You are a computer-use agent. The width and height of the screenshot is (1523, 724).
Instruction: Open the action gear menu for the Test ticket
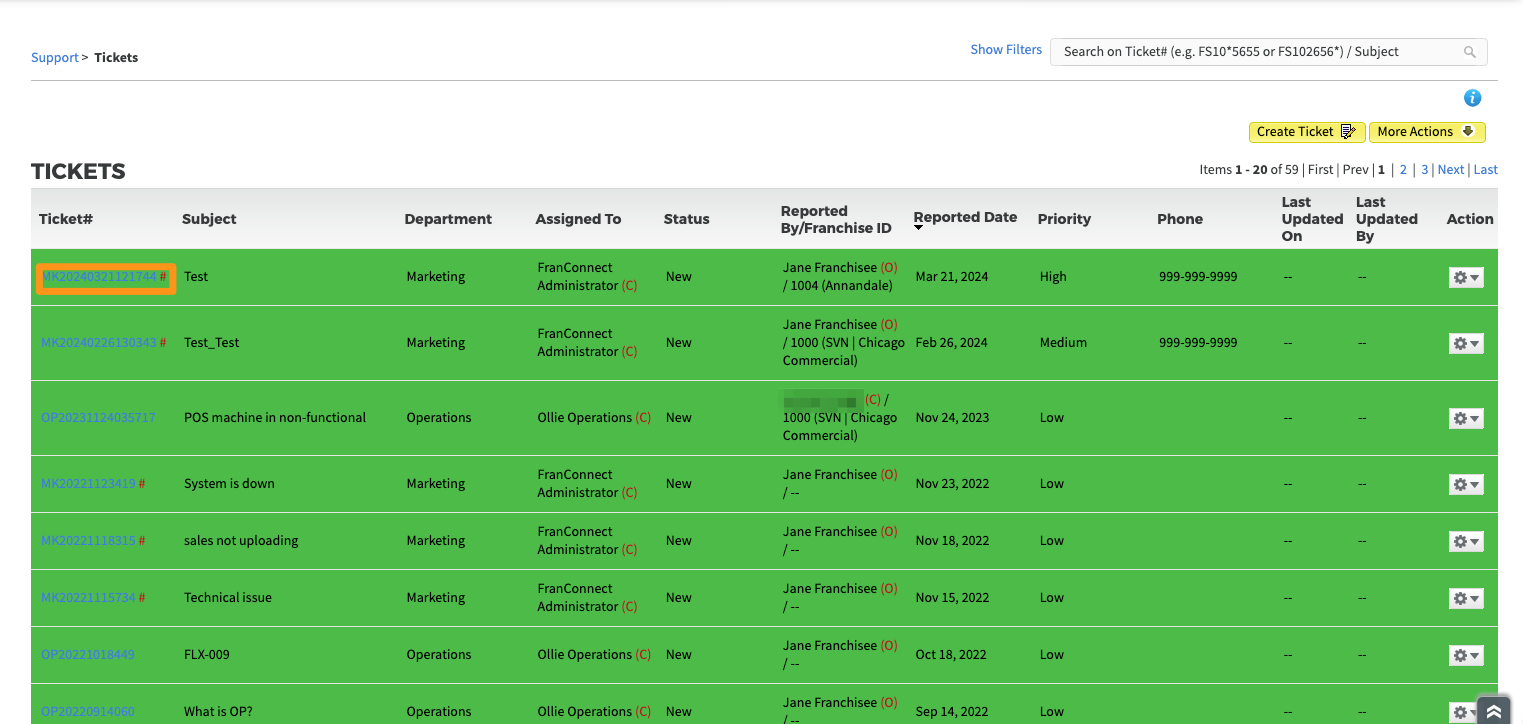(1466, 277)
